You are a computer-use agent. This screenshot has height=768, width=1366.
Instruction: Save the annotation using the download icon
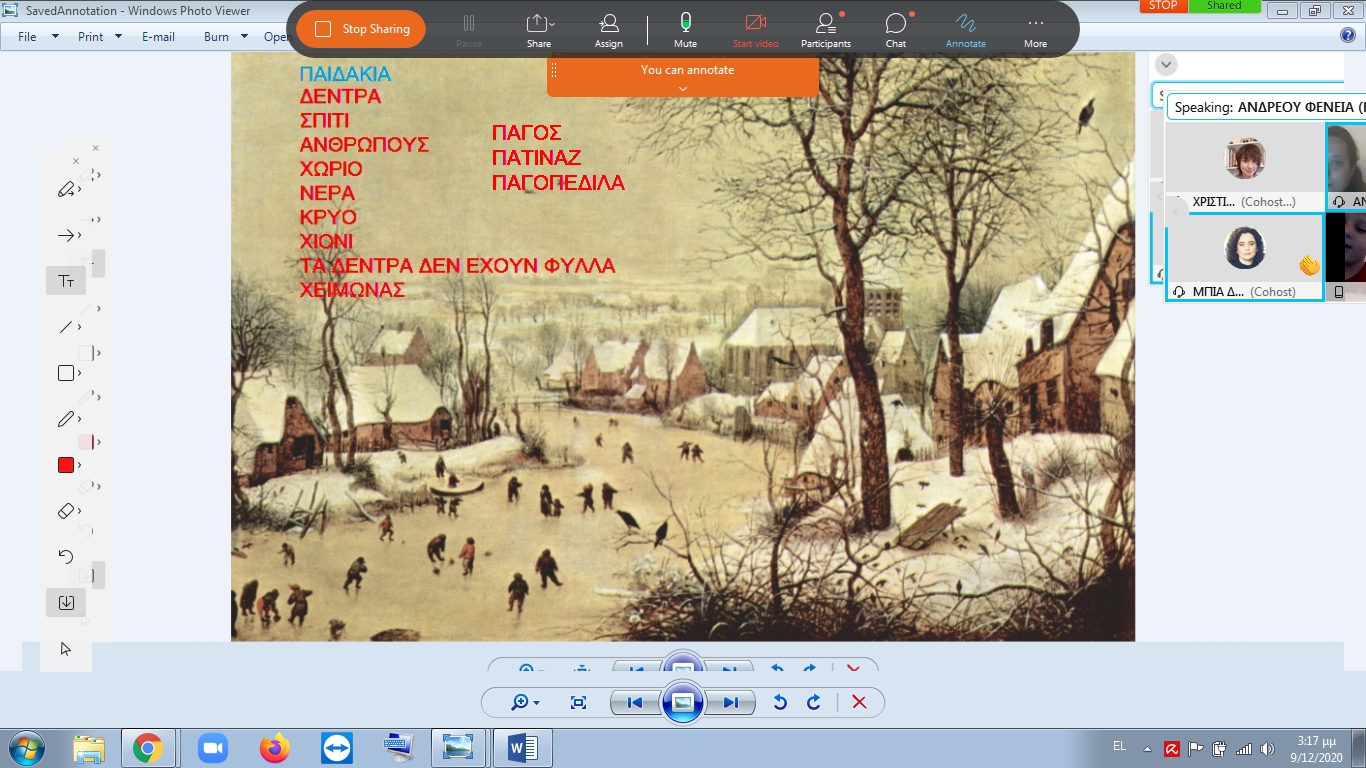click(x=66, y=602)
